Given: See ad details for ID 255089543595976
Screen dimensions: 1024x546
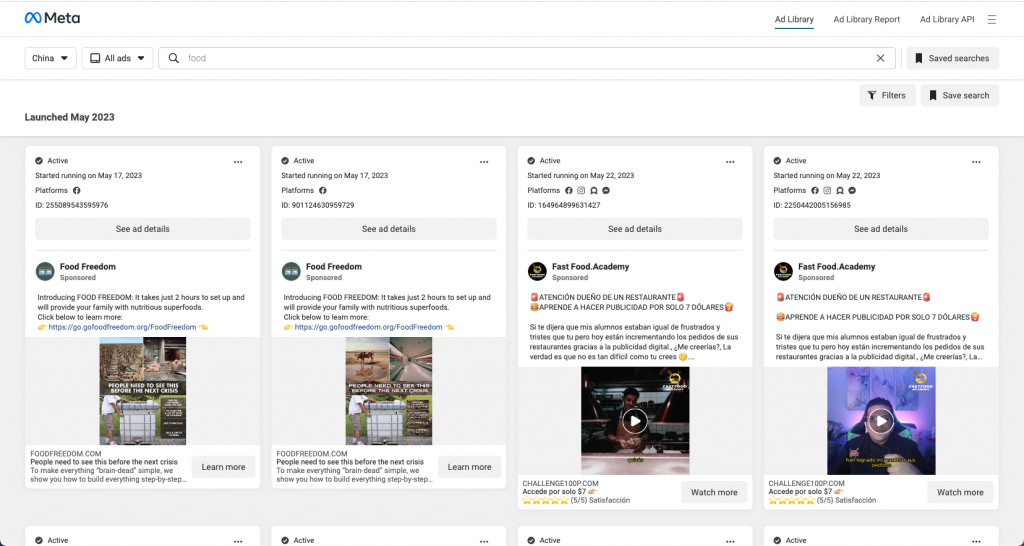Looking at the screenshot, I should click(x=142, y=229).
